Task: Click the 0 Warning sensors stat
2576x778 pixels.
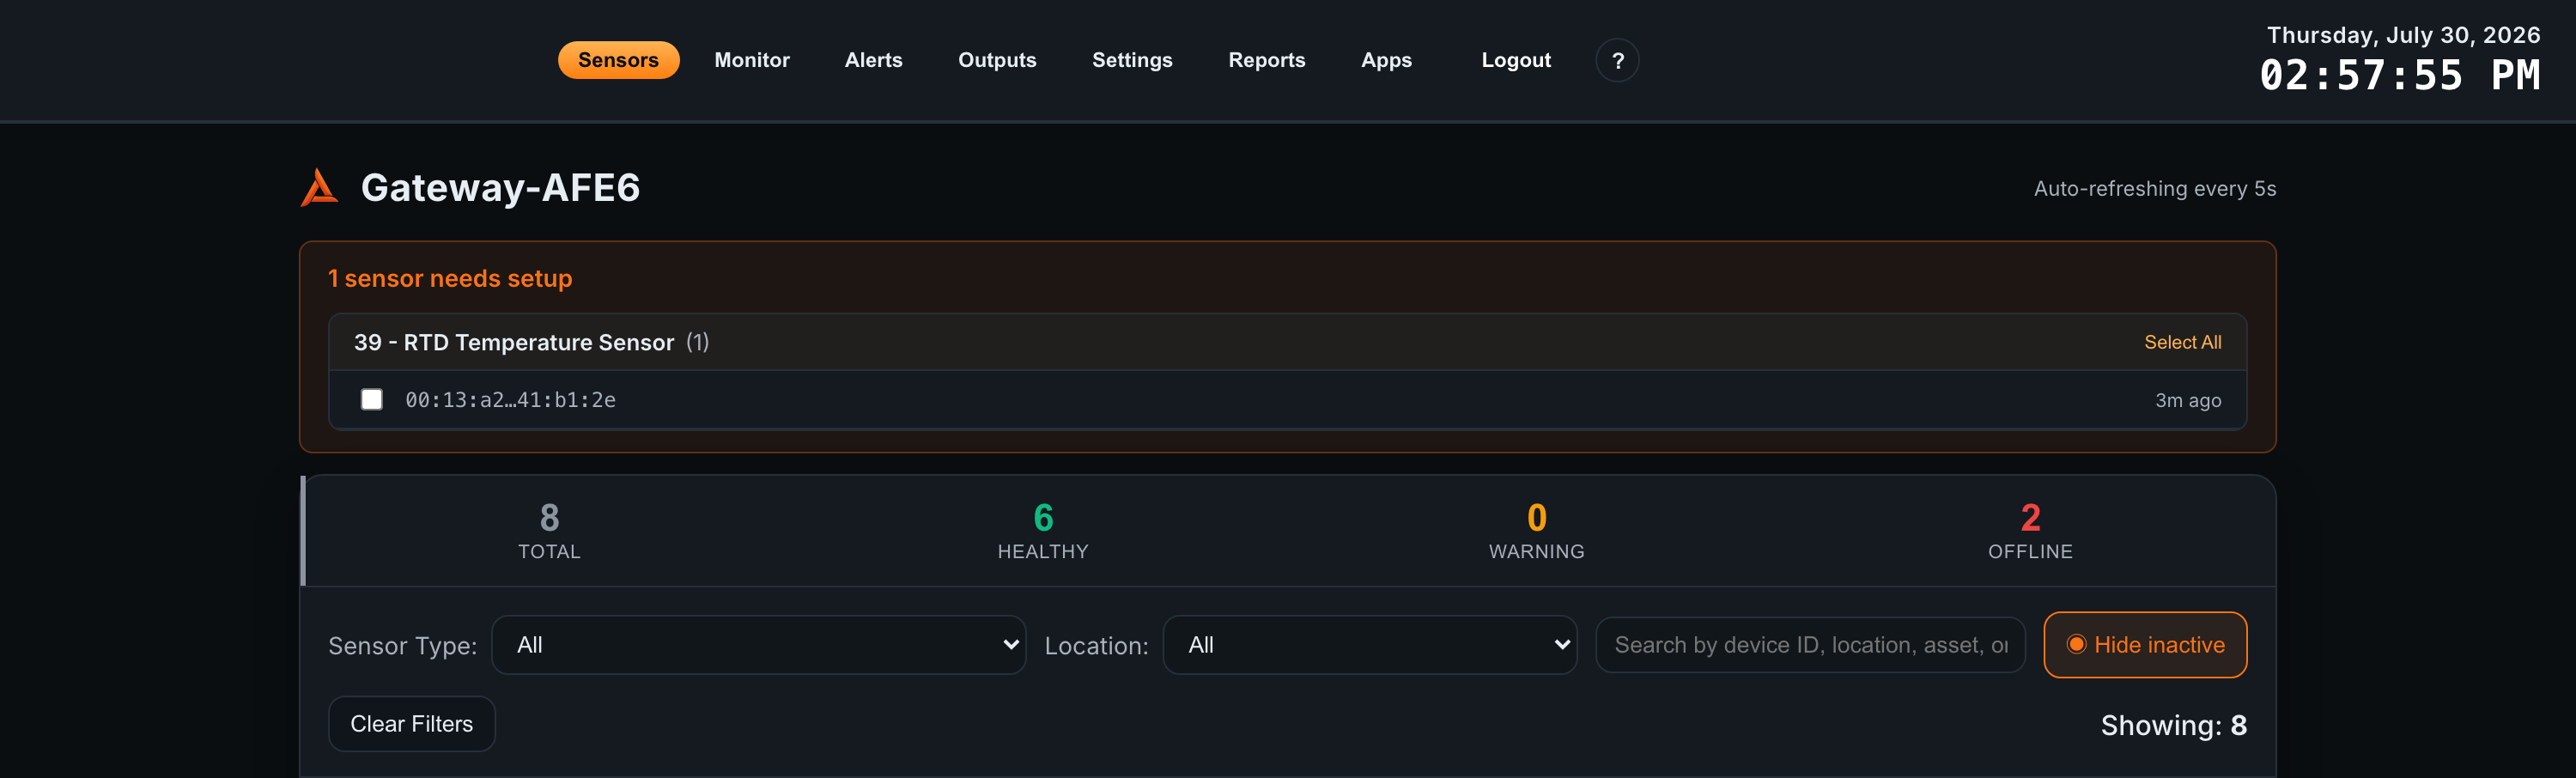Action: [1536, 531]
